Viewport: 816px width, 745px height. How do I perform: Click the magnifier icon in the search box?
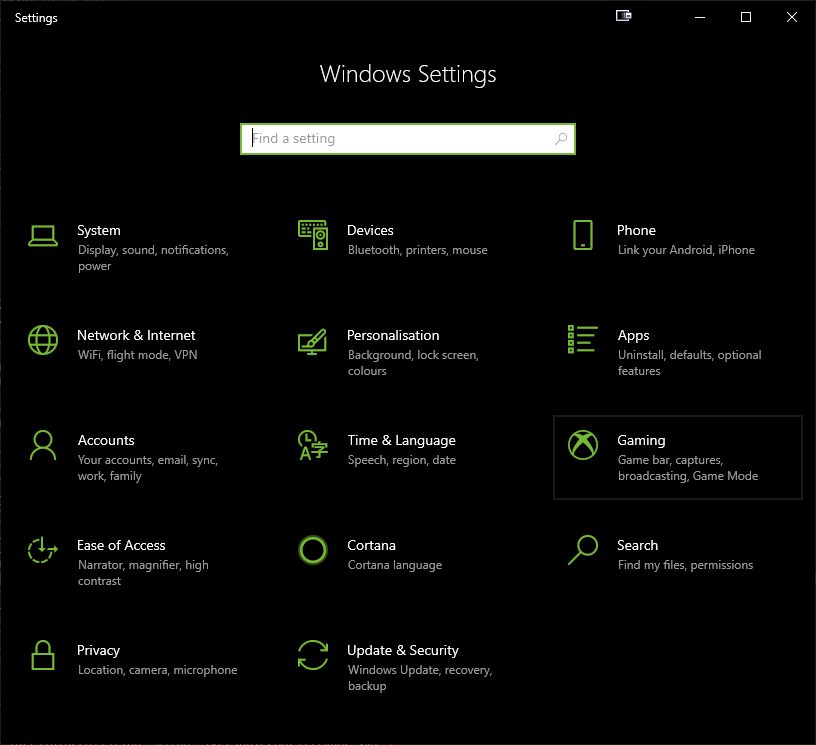point(561,138)
